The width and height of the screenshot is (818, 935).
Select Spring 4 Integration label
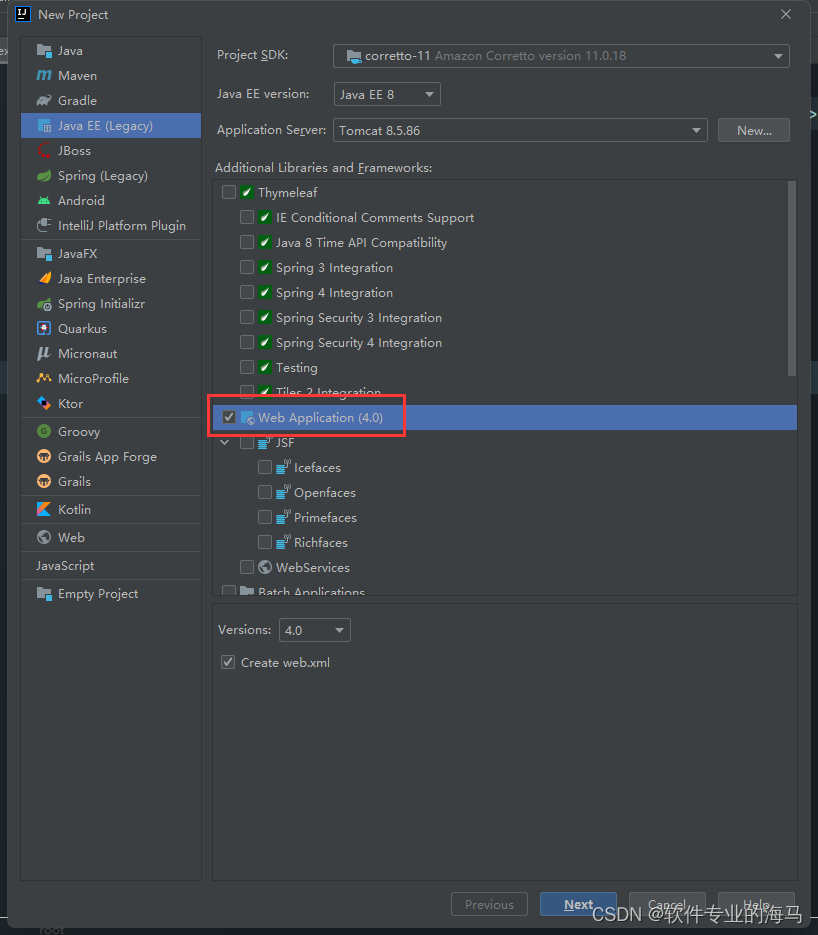pyautogui.click(x=334, y=292)
